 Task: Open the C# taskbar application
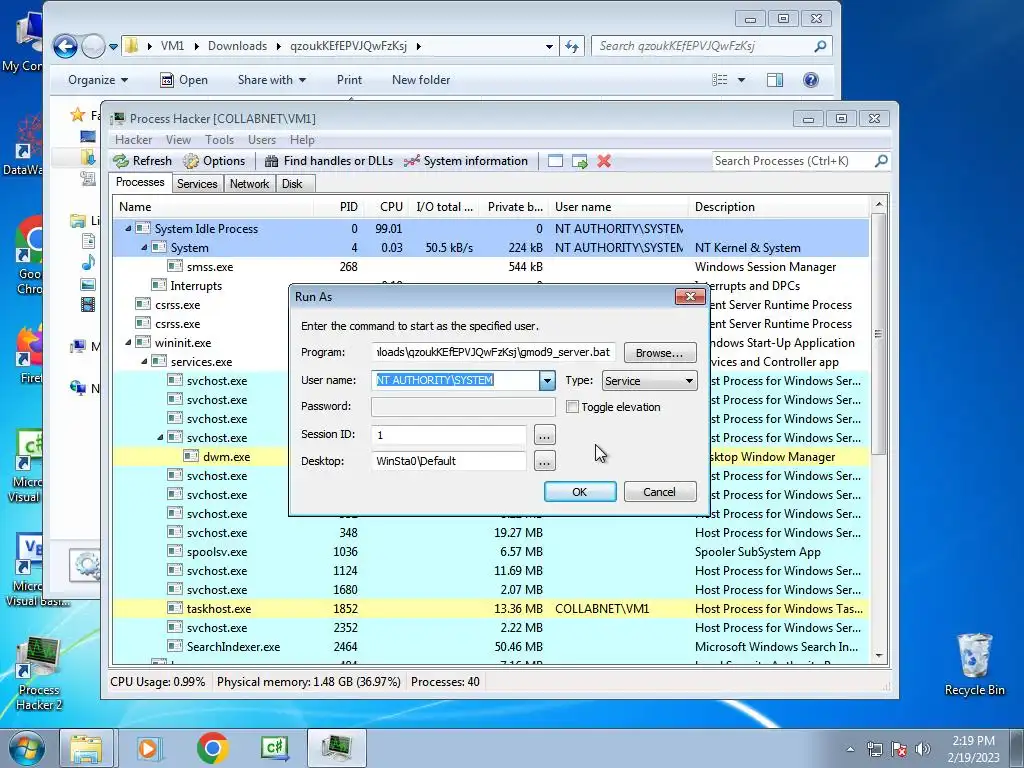click(275, 748)
